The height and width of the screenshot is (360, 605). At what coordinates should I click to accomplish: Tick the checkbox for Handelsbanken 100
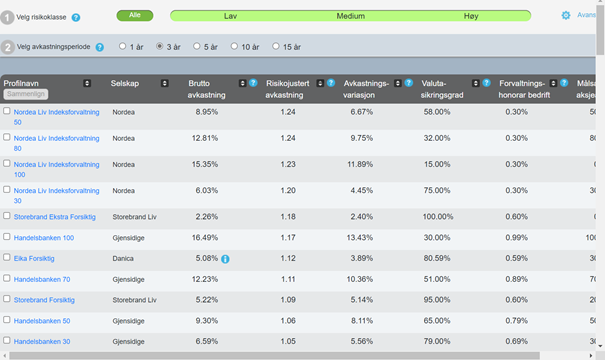(7, 237)
